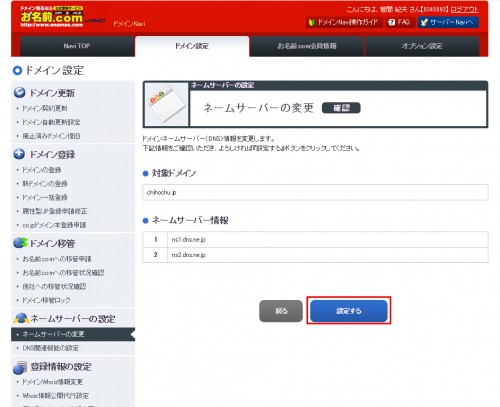Screen dimensions: 500x407
Task: Click the ドメイン更新 section icon
Action: pos(19,92)
